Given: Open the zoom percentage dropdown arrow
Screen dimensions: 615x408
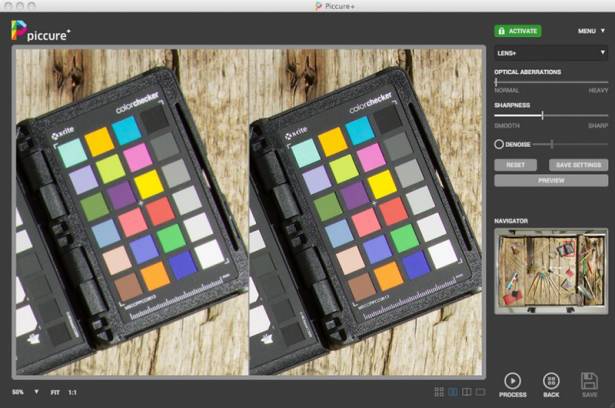Looking at the screenshot, I should point(36,392).
